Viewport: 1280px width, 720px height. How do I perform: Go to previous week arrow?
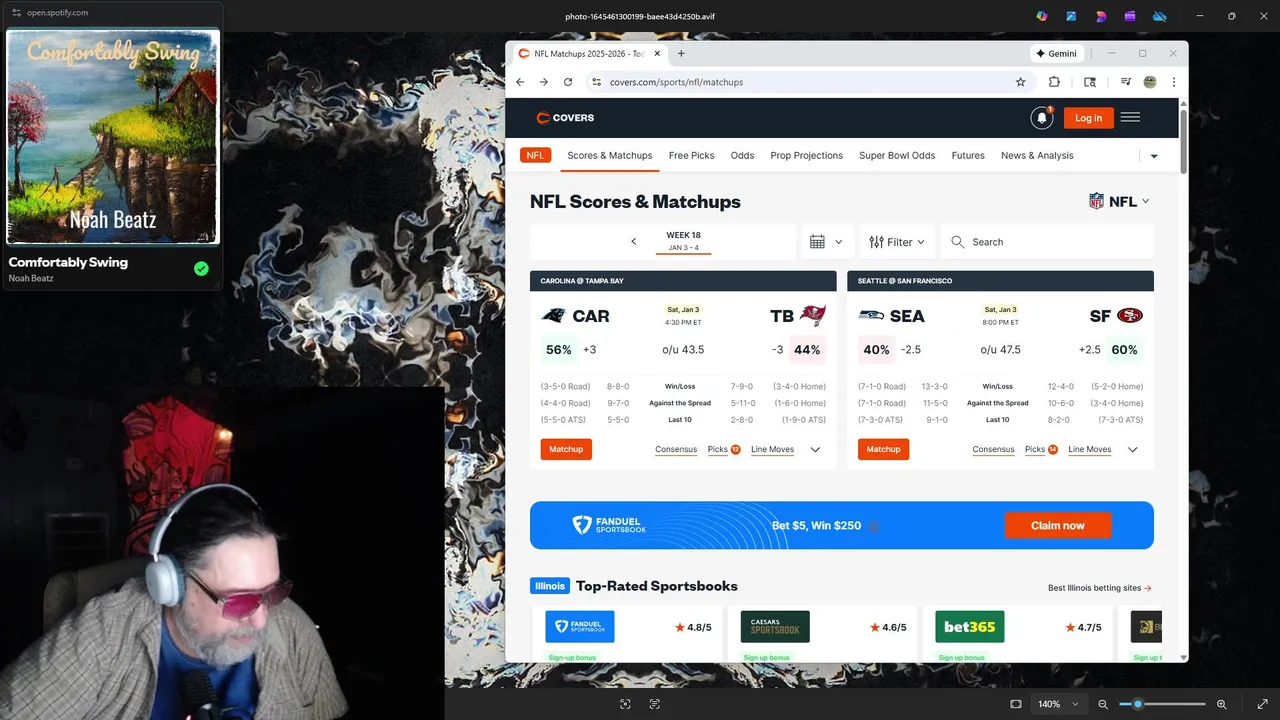click(633, 241)
